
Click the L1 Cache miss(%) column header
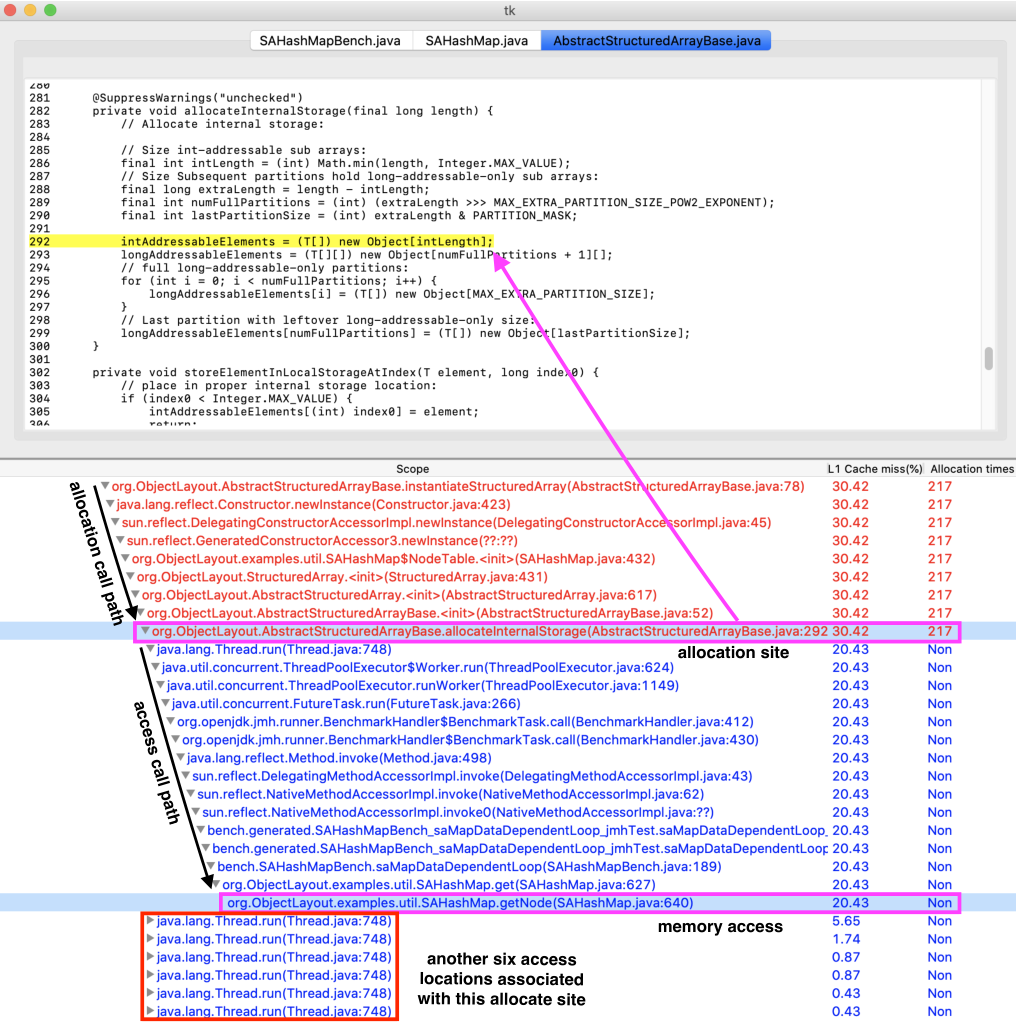875,469
